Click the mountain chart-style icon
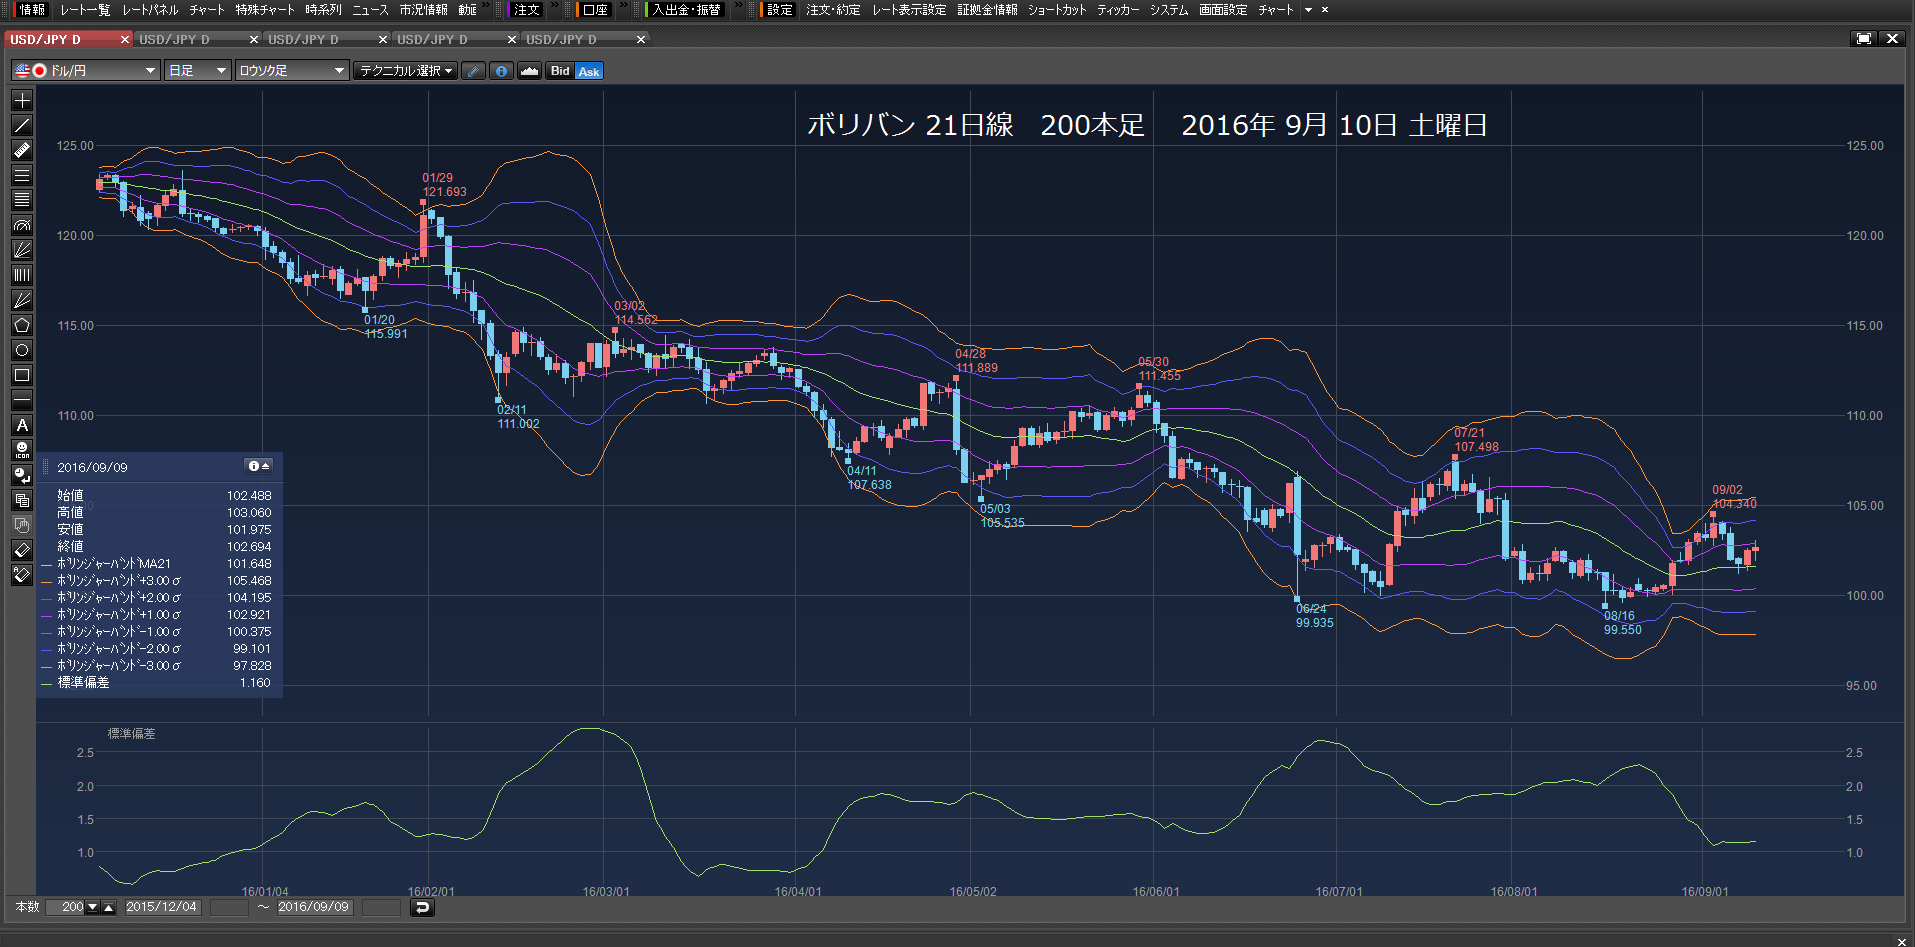The width and height of the screenshot is (1915, 947). click(530, 71)
